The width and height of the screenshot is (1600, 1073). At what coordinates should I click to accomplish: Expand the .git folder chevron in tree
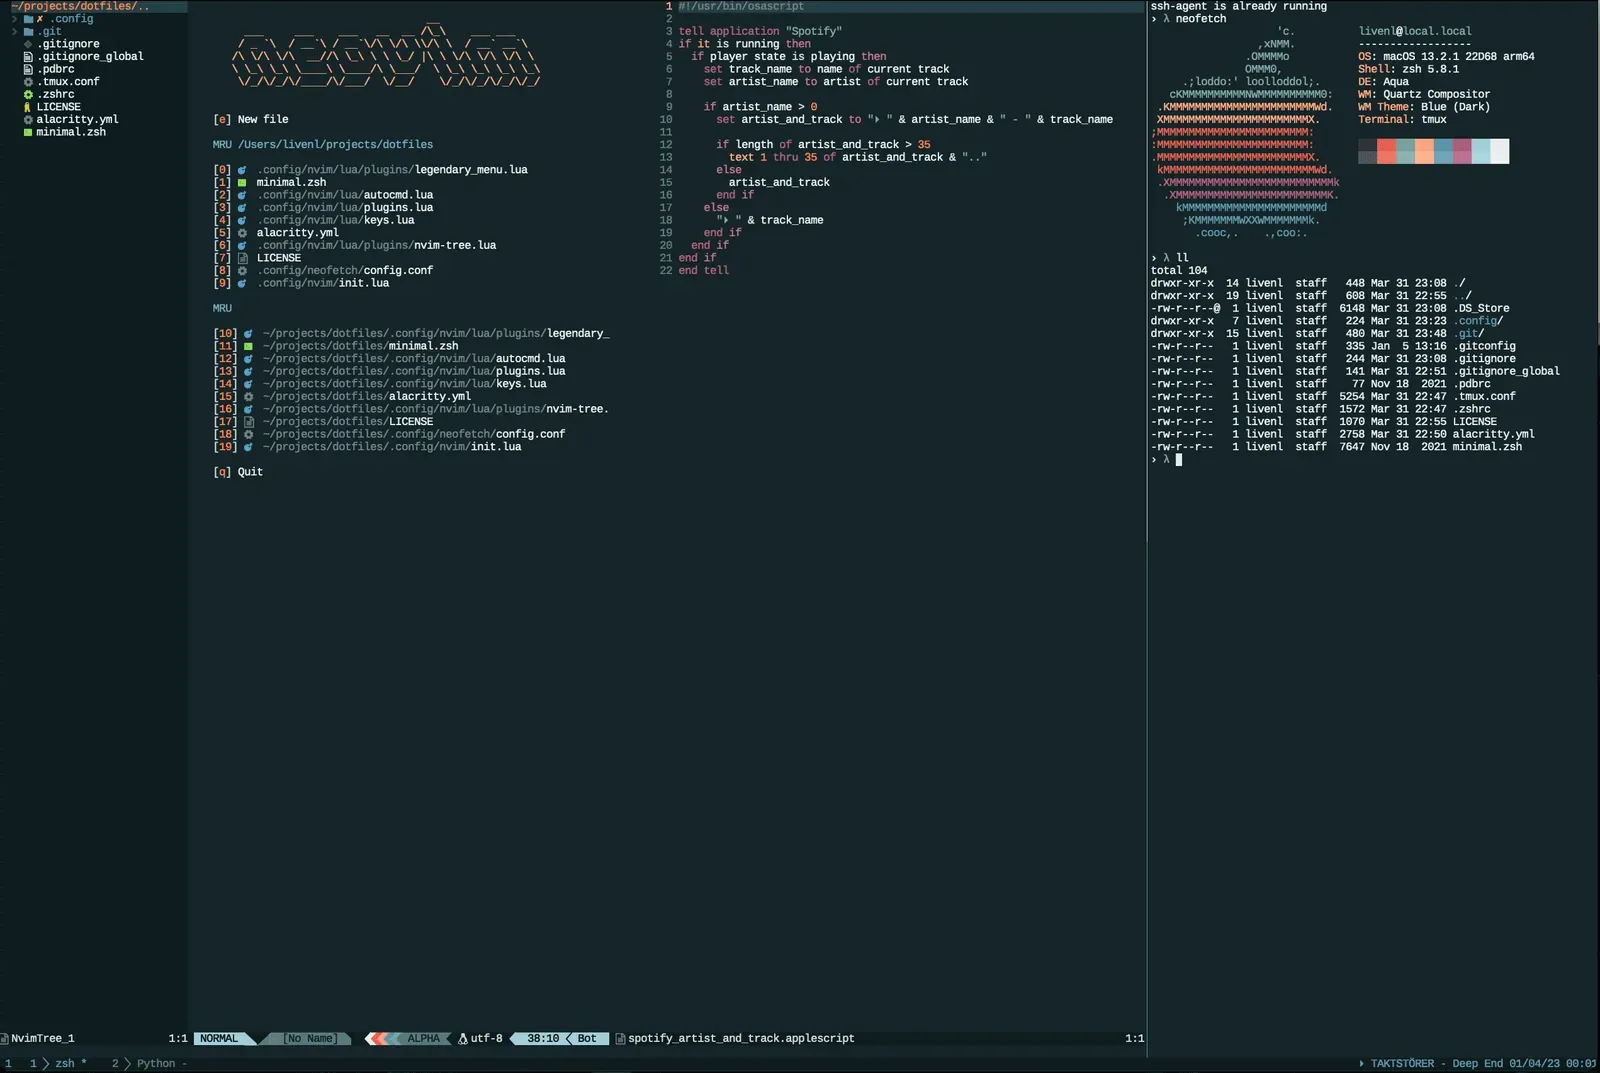click(14, 32)
